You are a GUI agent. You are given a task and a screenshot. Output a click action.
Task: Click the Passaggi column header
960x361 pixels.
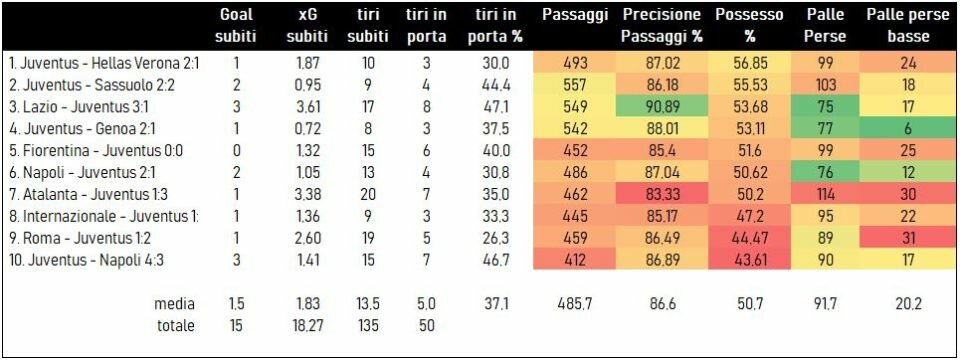click(x=575, y=15)
